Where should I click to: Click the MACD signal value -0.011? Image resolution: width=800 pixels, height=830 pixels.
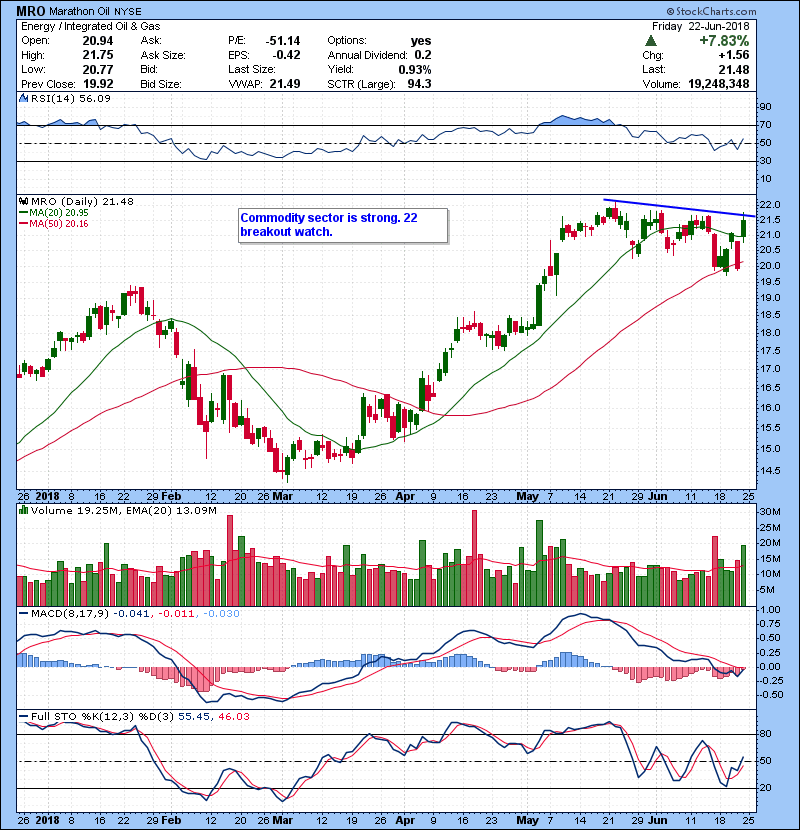175,614
